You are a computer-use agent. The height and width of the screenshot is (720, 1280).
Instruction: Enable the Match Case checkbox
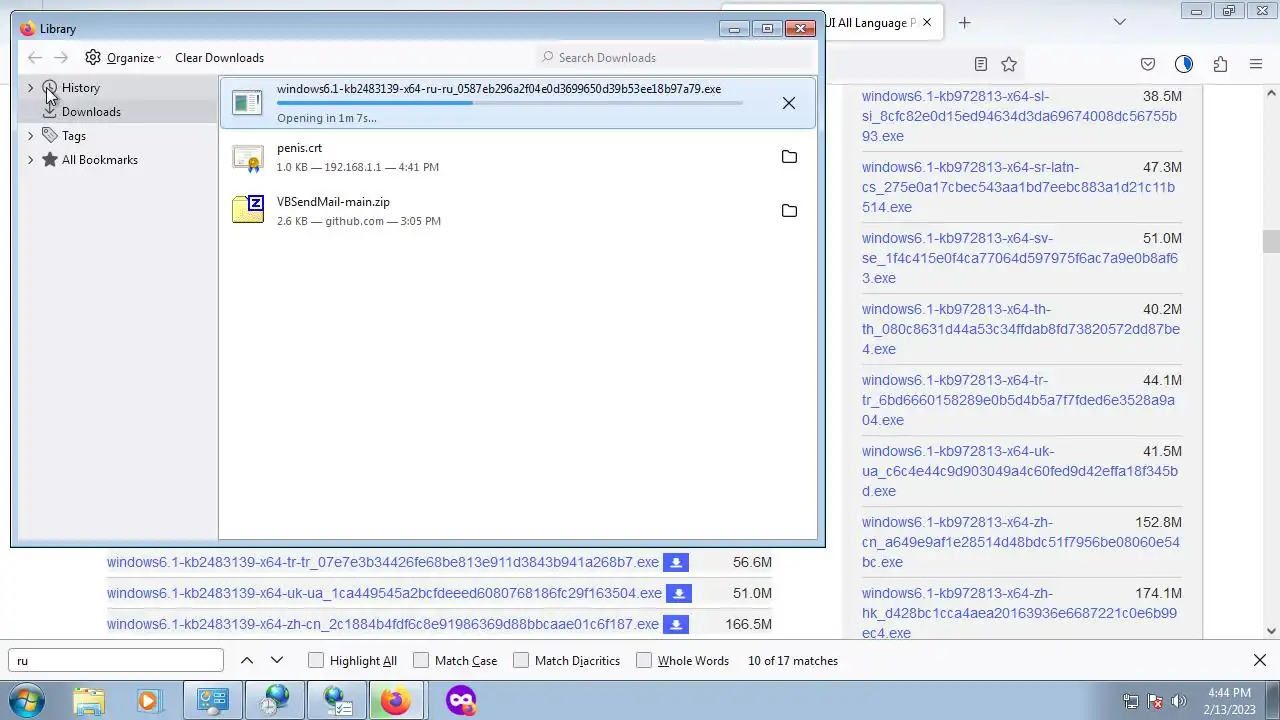tap(421, 660)
